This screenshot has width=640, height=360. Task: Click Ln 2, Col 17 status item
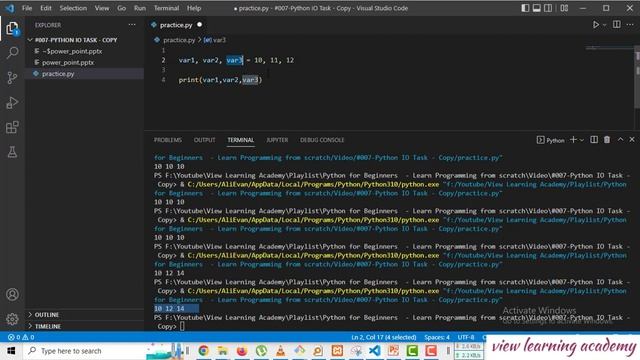click(x=384, y=338)
